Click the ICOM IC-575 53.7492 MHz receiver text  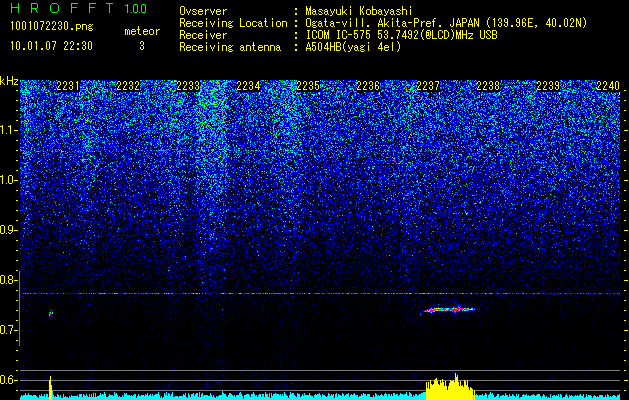pyautogui.click(x=401, y=35)
